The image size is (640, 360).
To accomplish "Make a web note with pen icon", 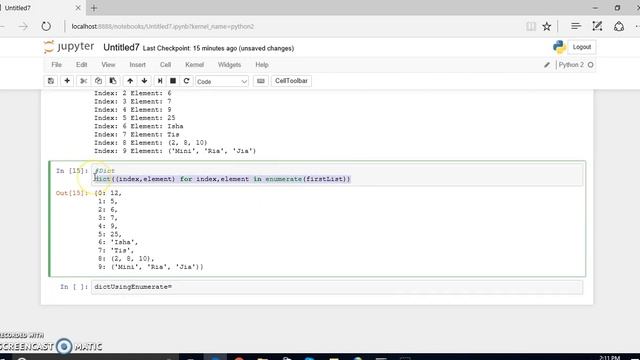I will pos(597,27).
